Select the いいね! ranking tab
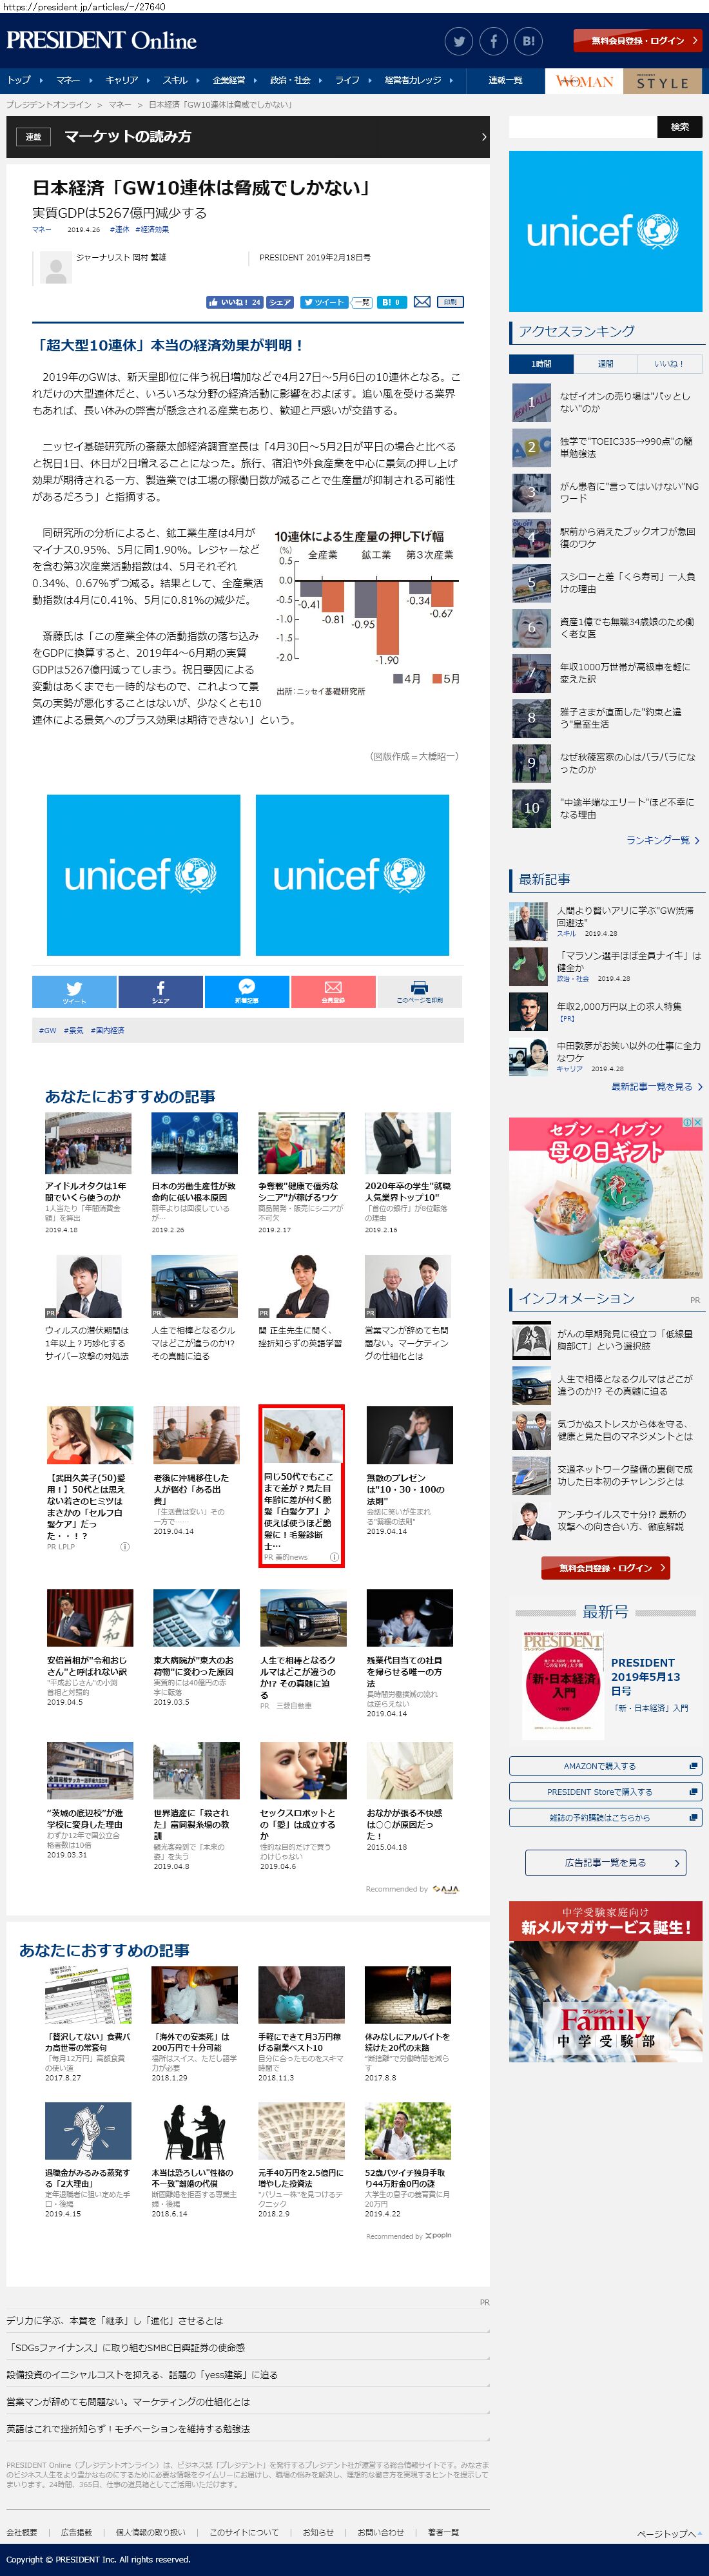 (669, 364)
